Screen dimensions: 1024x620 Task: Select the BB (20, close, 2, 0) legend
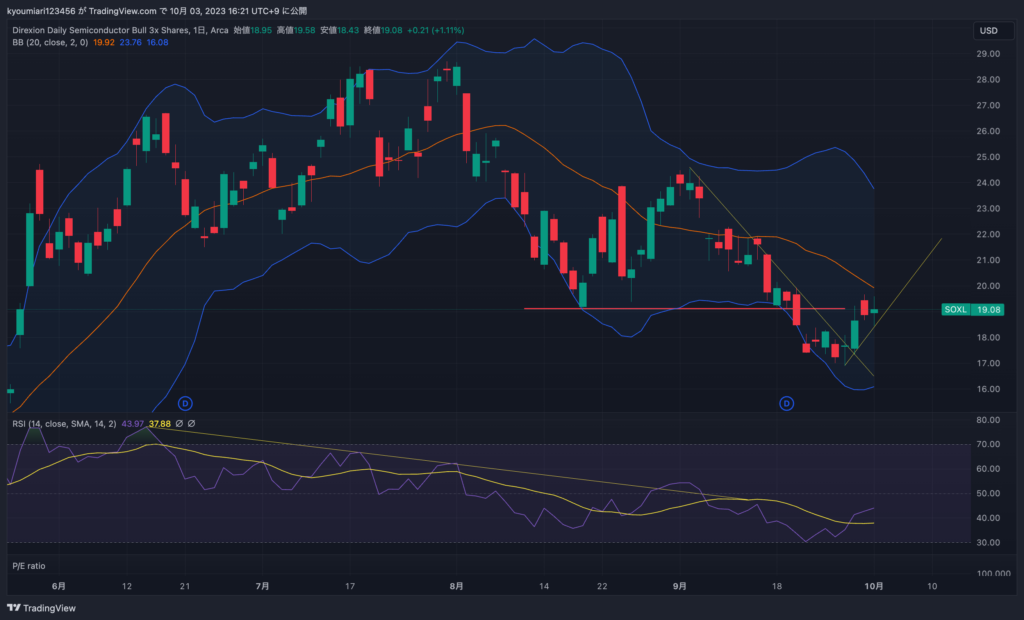point(50,42)
